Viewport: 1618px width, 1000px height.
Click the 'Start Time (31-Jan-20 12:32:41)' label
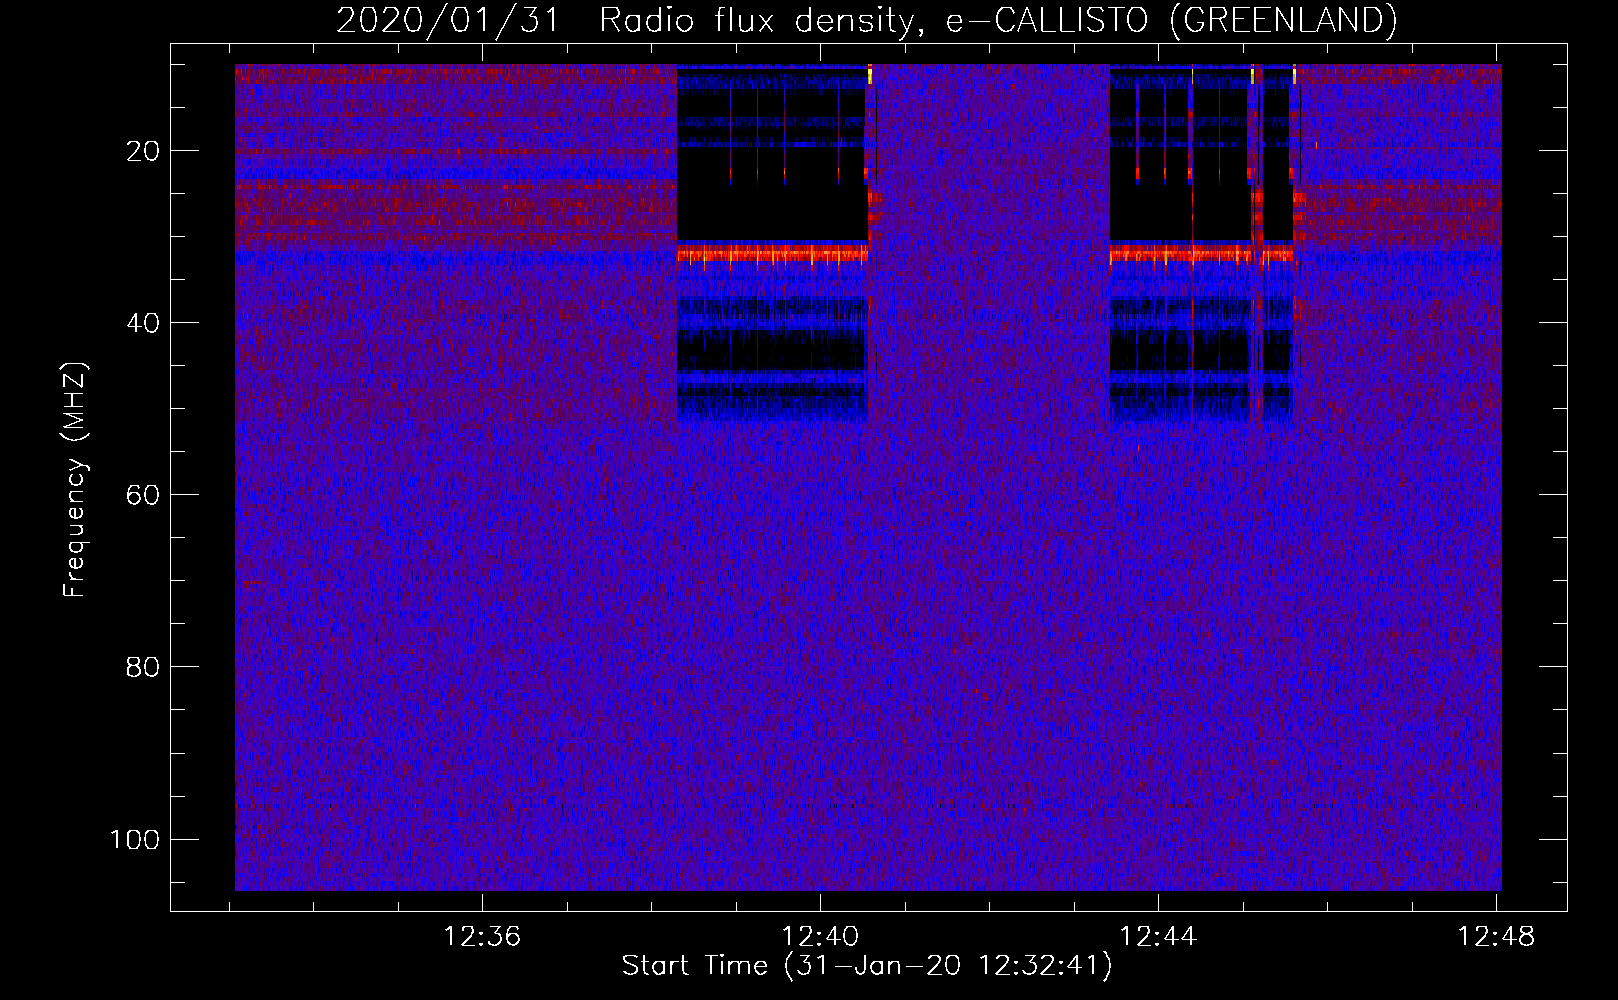tap(867, 966)
